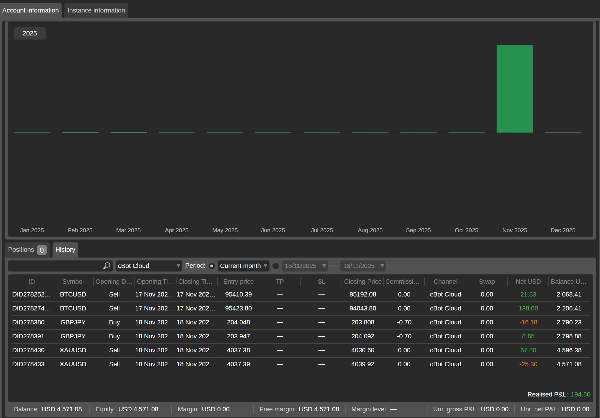Sort by the Net USD column header

pos(527,282)
